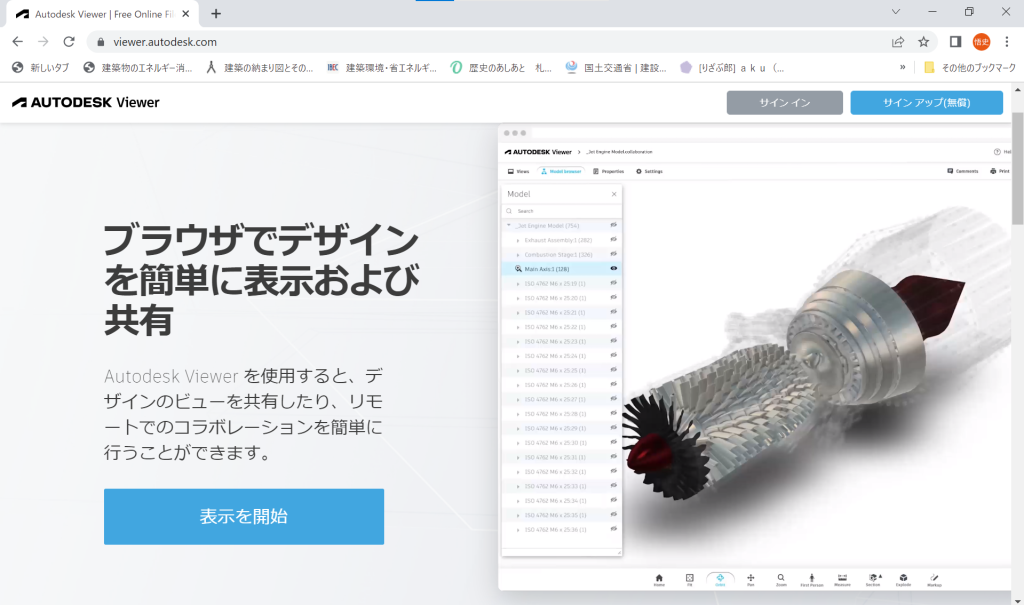Toggle visibility of ISO 4762 M6 x 25:36
This screenshot has width=1024, height=605.
(614, 529)
